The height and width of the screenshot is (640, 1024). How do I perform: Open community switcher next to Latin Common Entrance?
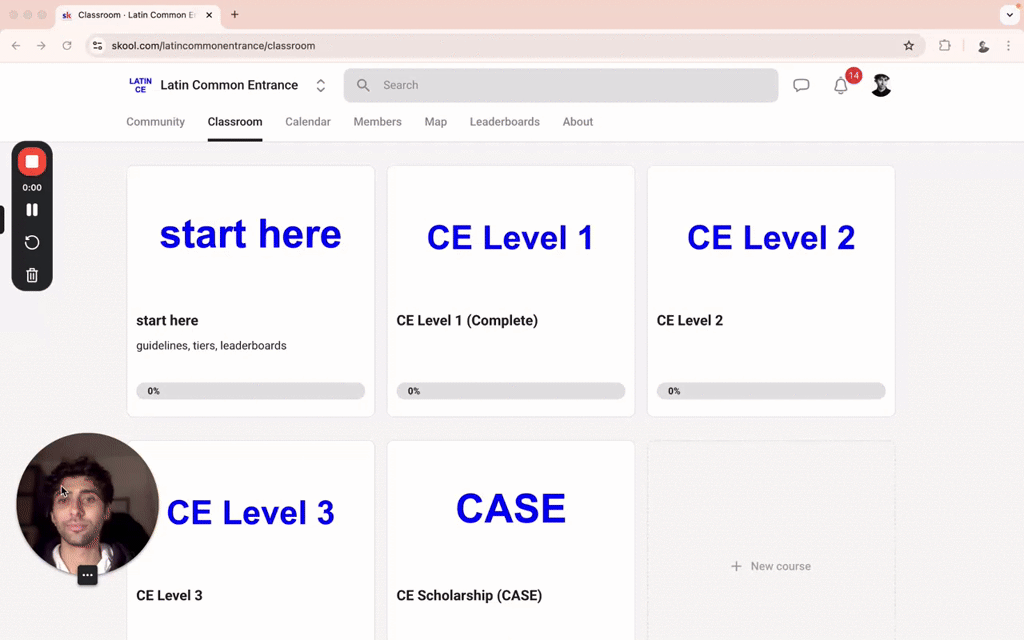tap(321, 86)
